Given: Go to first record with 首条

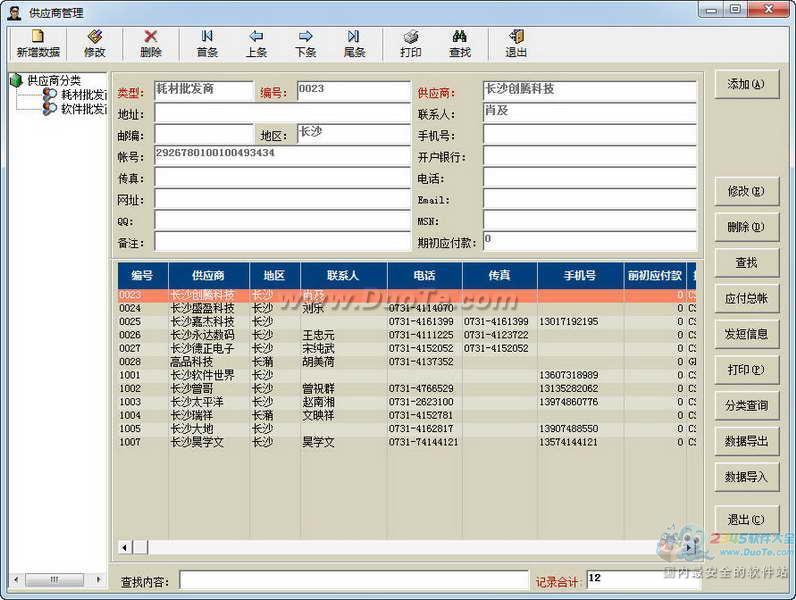Looking at the screenshot, I should (x=207, y=44).
